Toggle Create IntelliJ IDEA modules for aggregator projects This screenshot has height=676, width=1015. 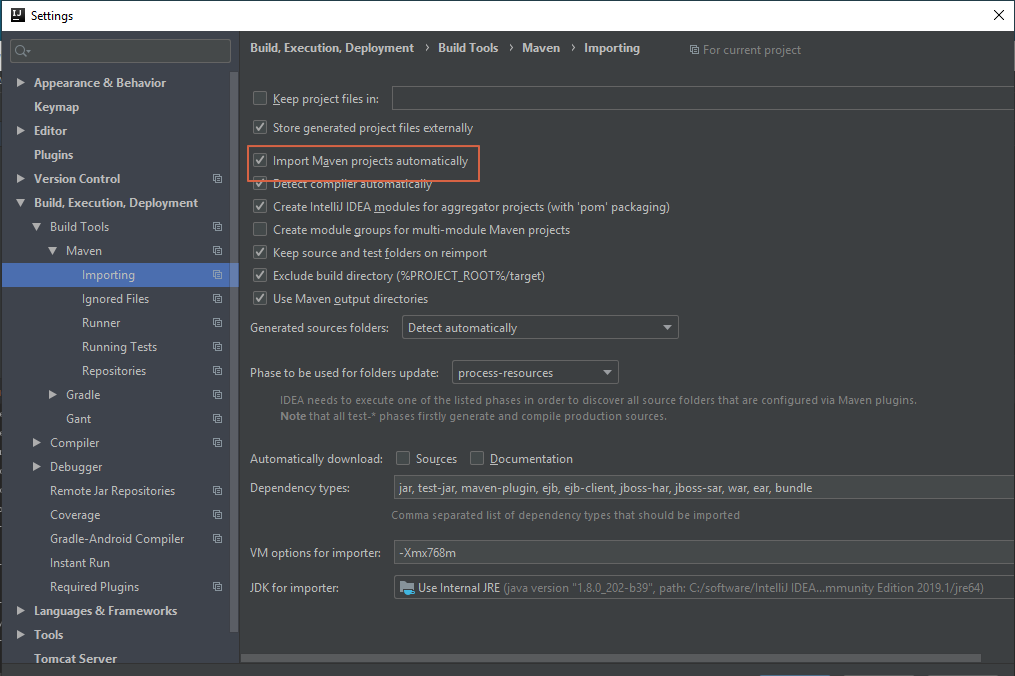pyautogui.click(x=260, y=207)
